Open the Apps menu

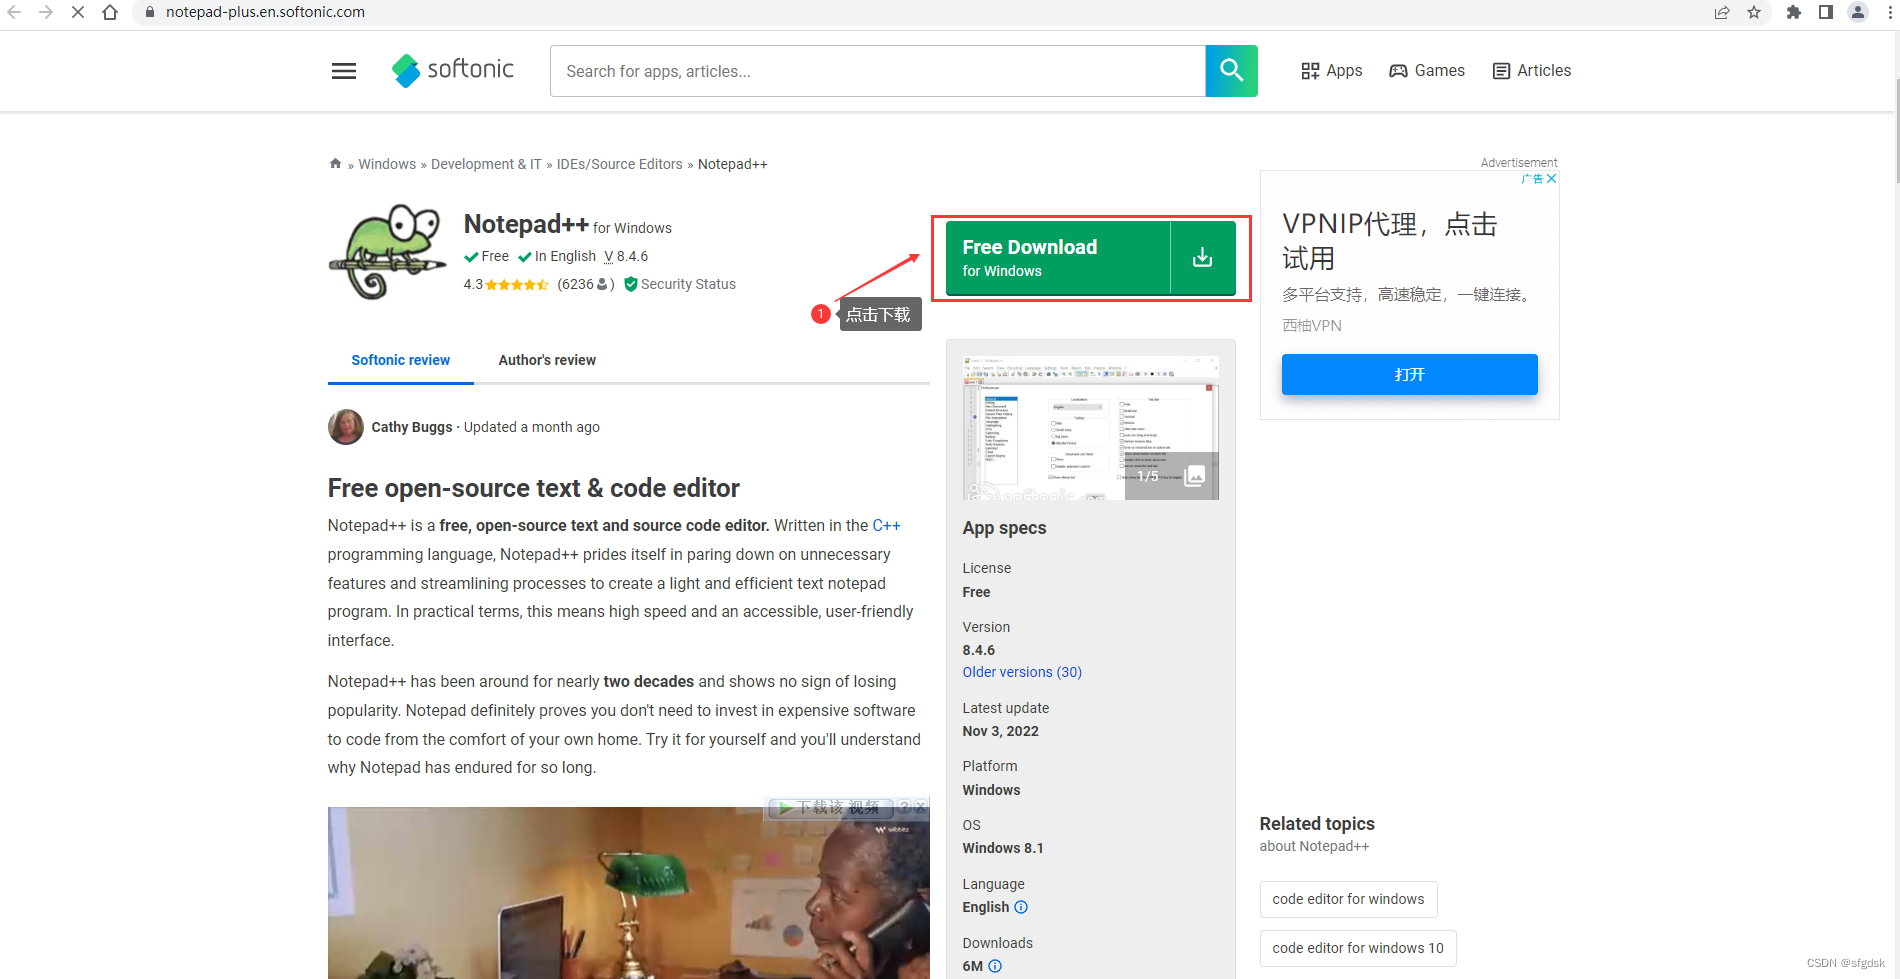coord(1331,71)
